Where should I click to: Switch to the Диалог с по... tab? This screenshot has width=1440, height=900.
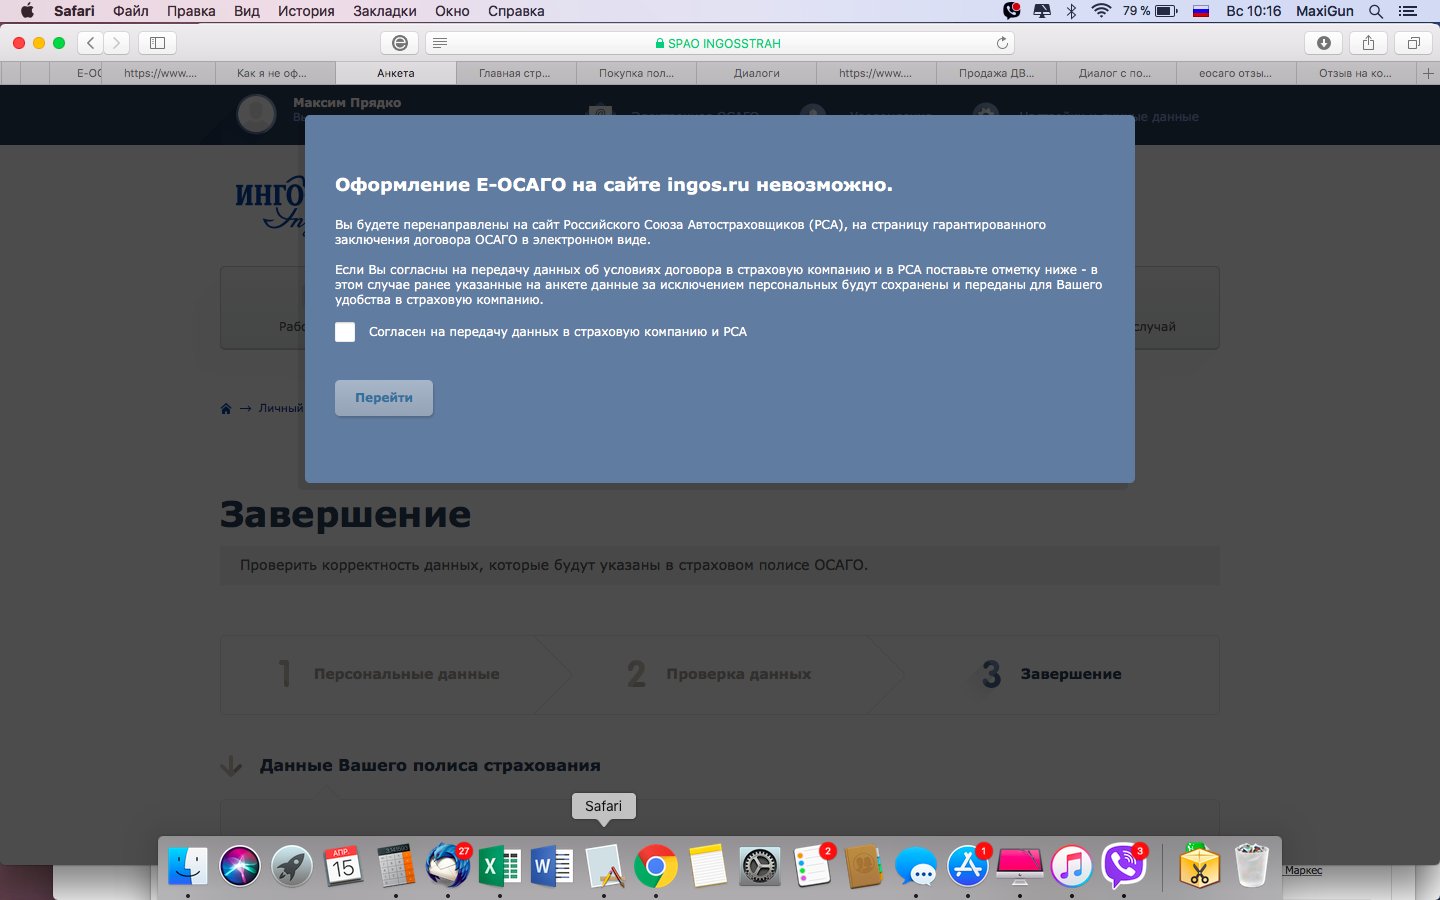(1116, 73)
